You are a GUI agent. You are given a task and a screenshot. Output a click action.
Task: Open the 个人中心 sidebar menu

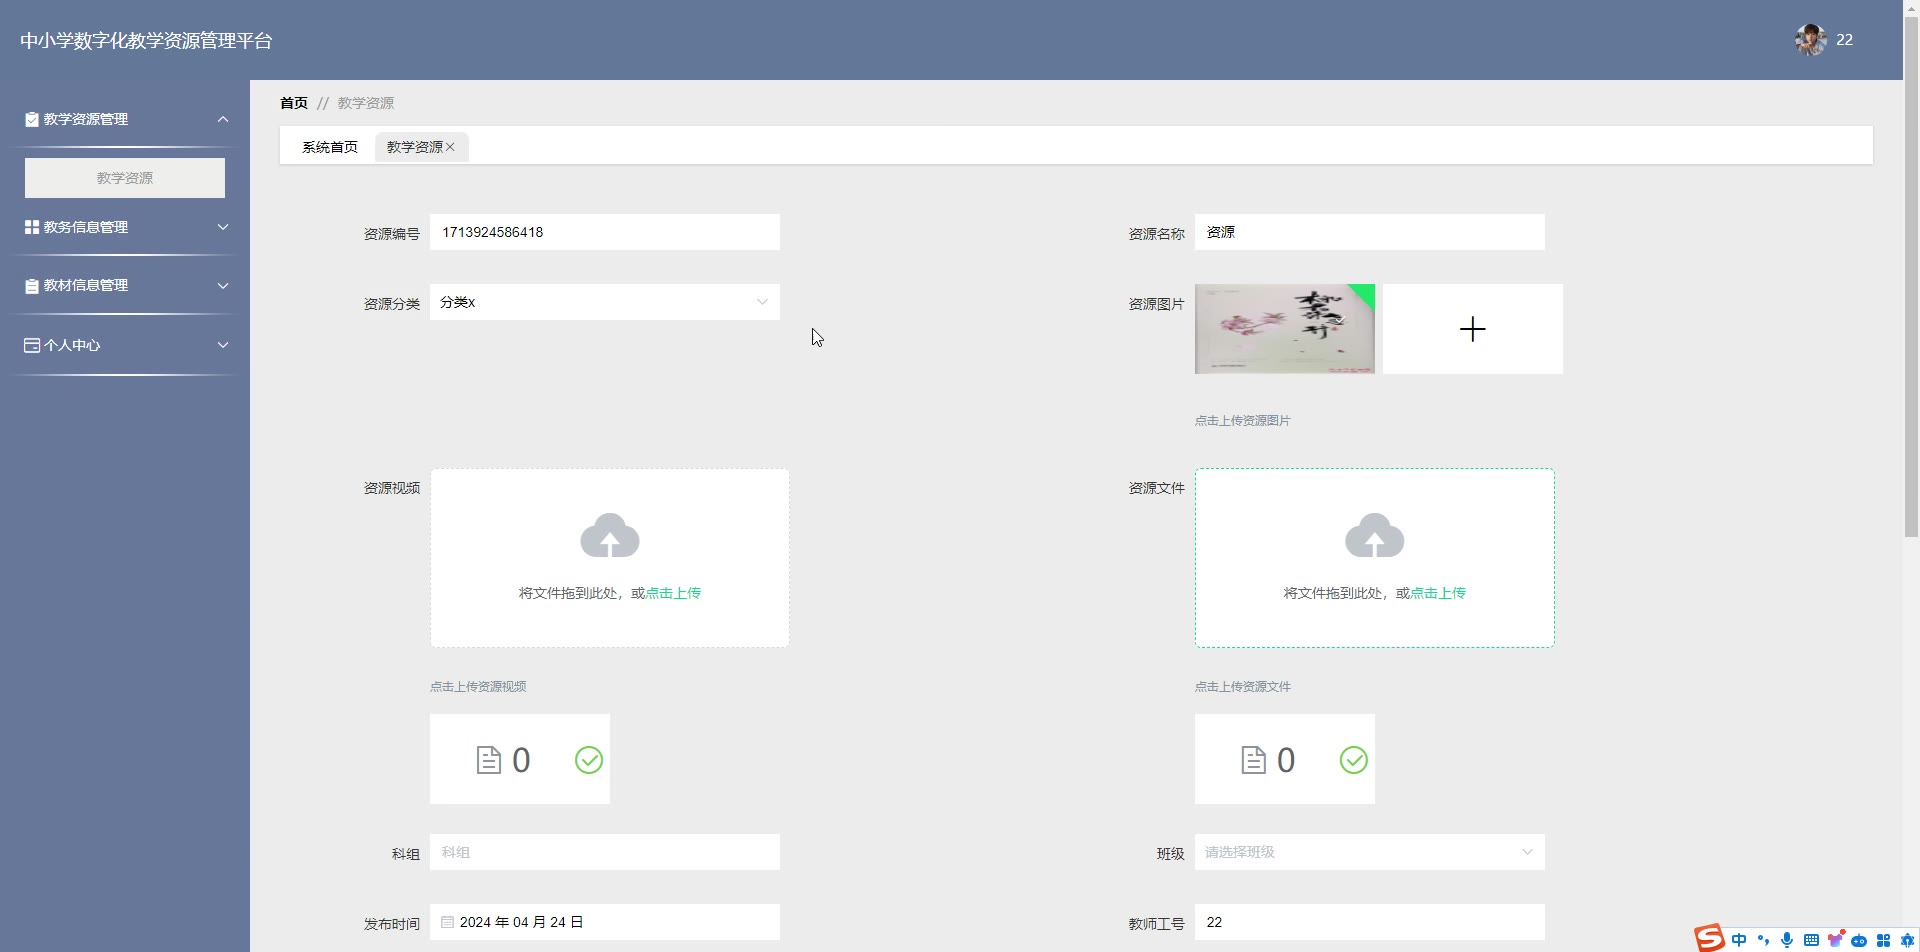(x=125, y=345)
